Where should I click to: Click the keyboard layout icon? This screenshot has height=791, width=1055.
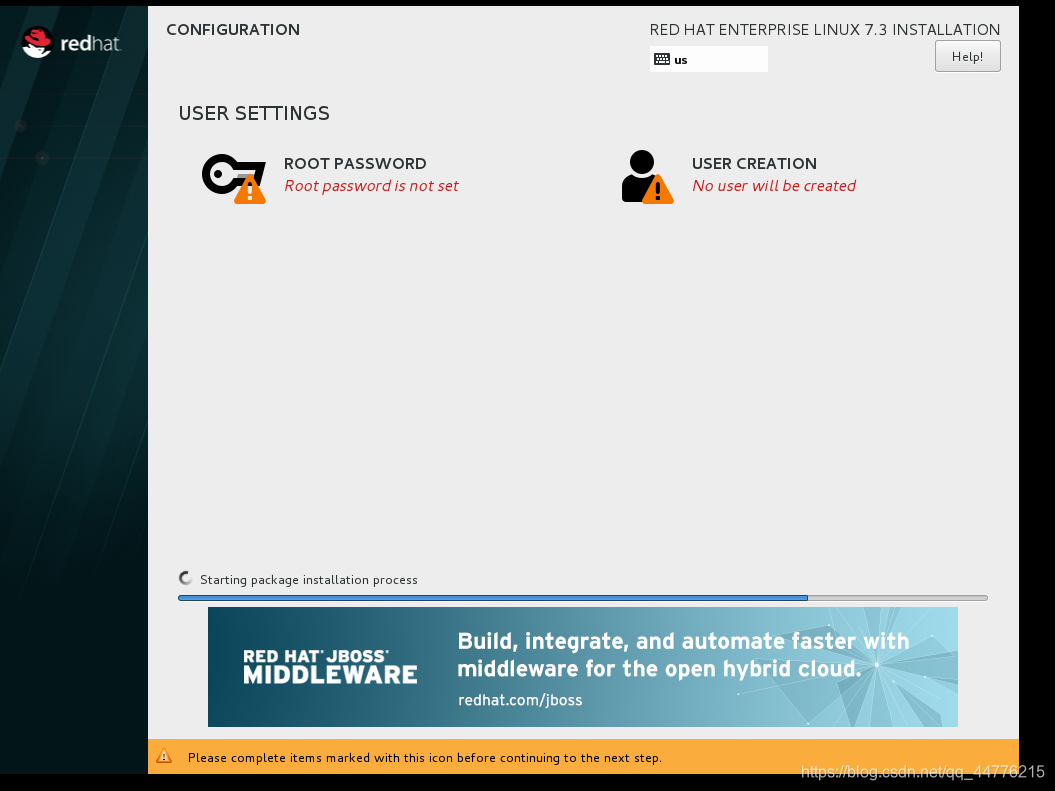(x=662, y=59)
